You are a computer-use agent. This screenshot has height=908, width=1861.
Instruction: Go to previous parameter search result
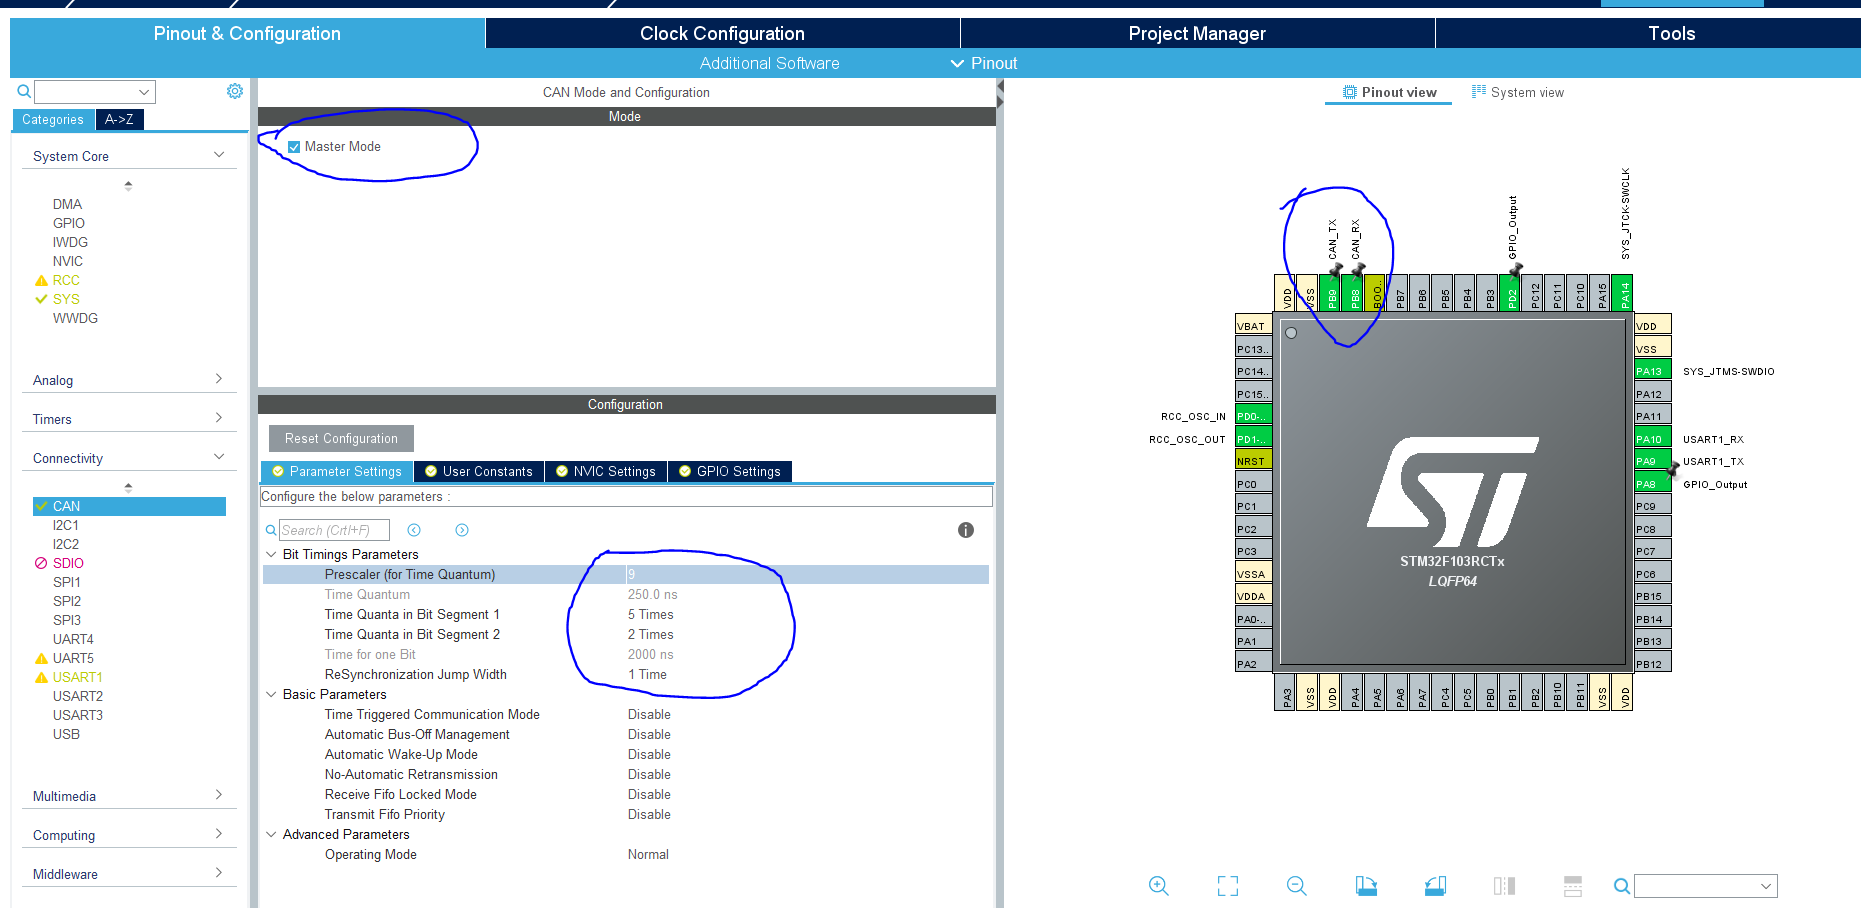tap(414, 530)
